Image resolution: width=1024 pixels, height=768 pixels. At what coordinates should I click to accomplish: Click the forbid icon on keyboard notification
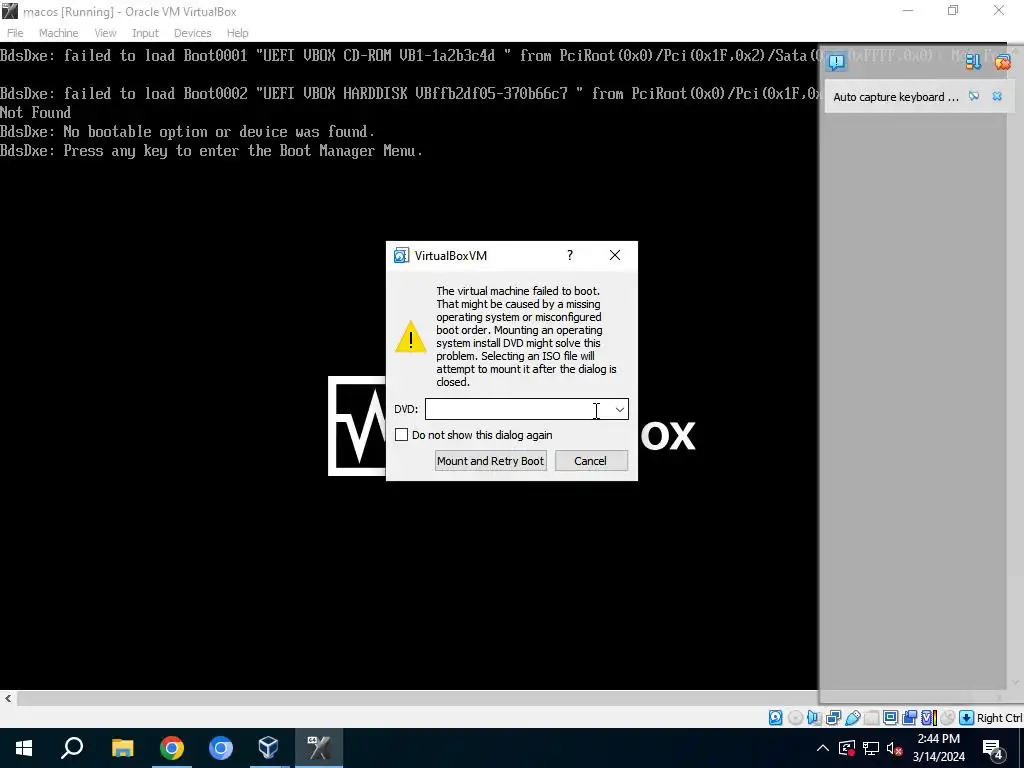click(974, 96)
